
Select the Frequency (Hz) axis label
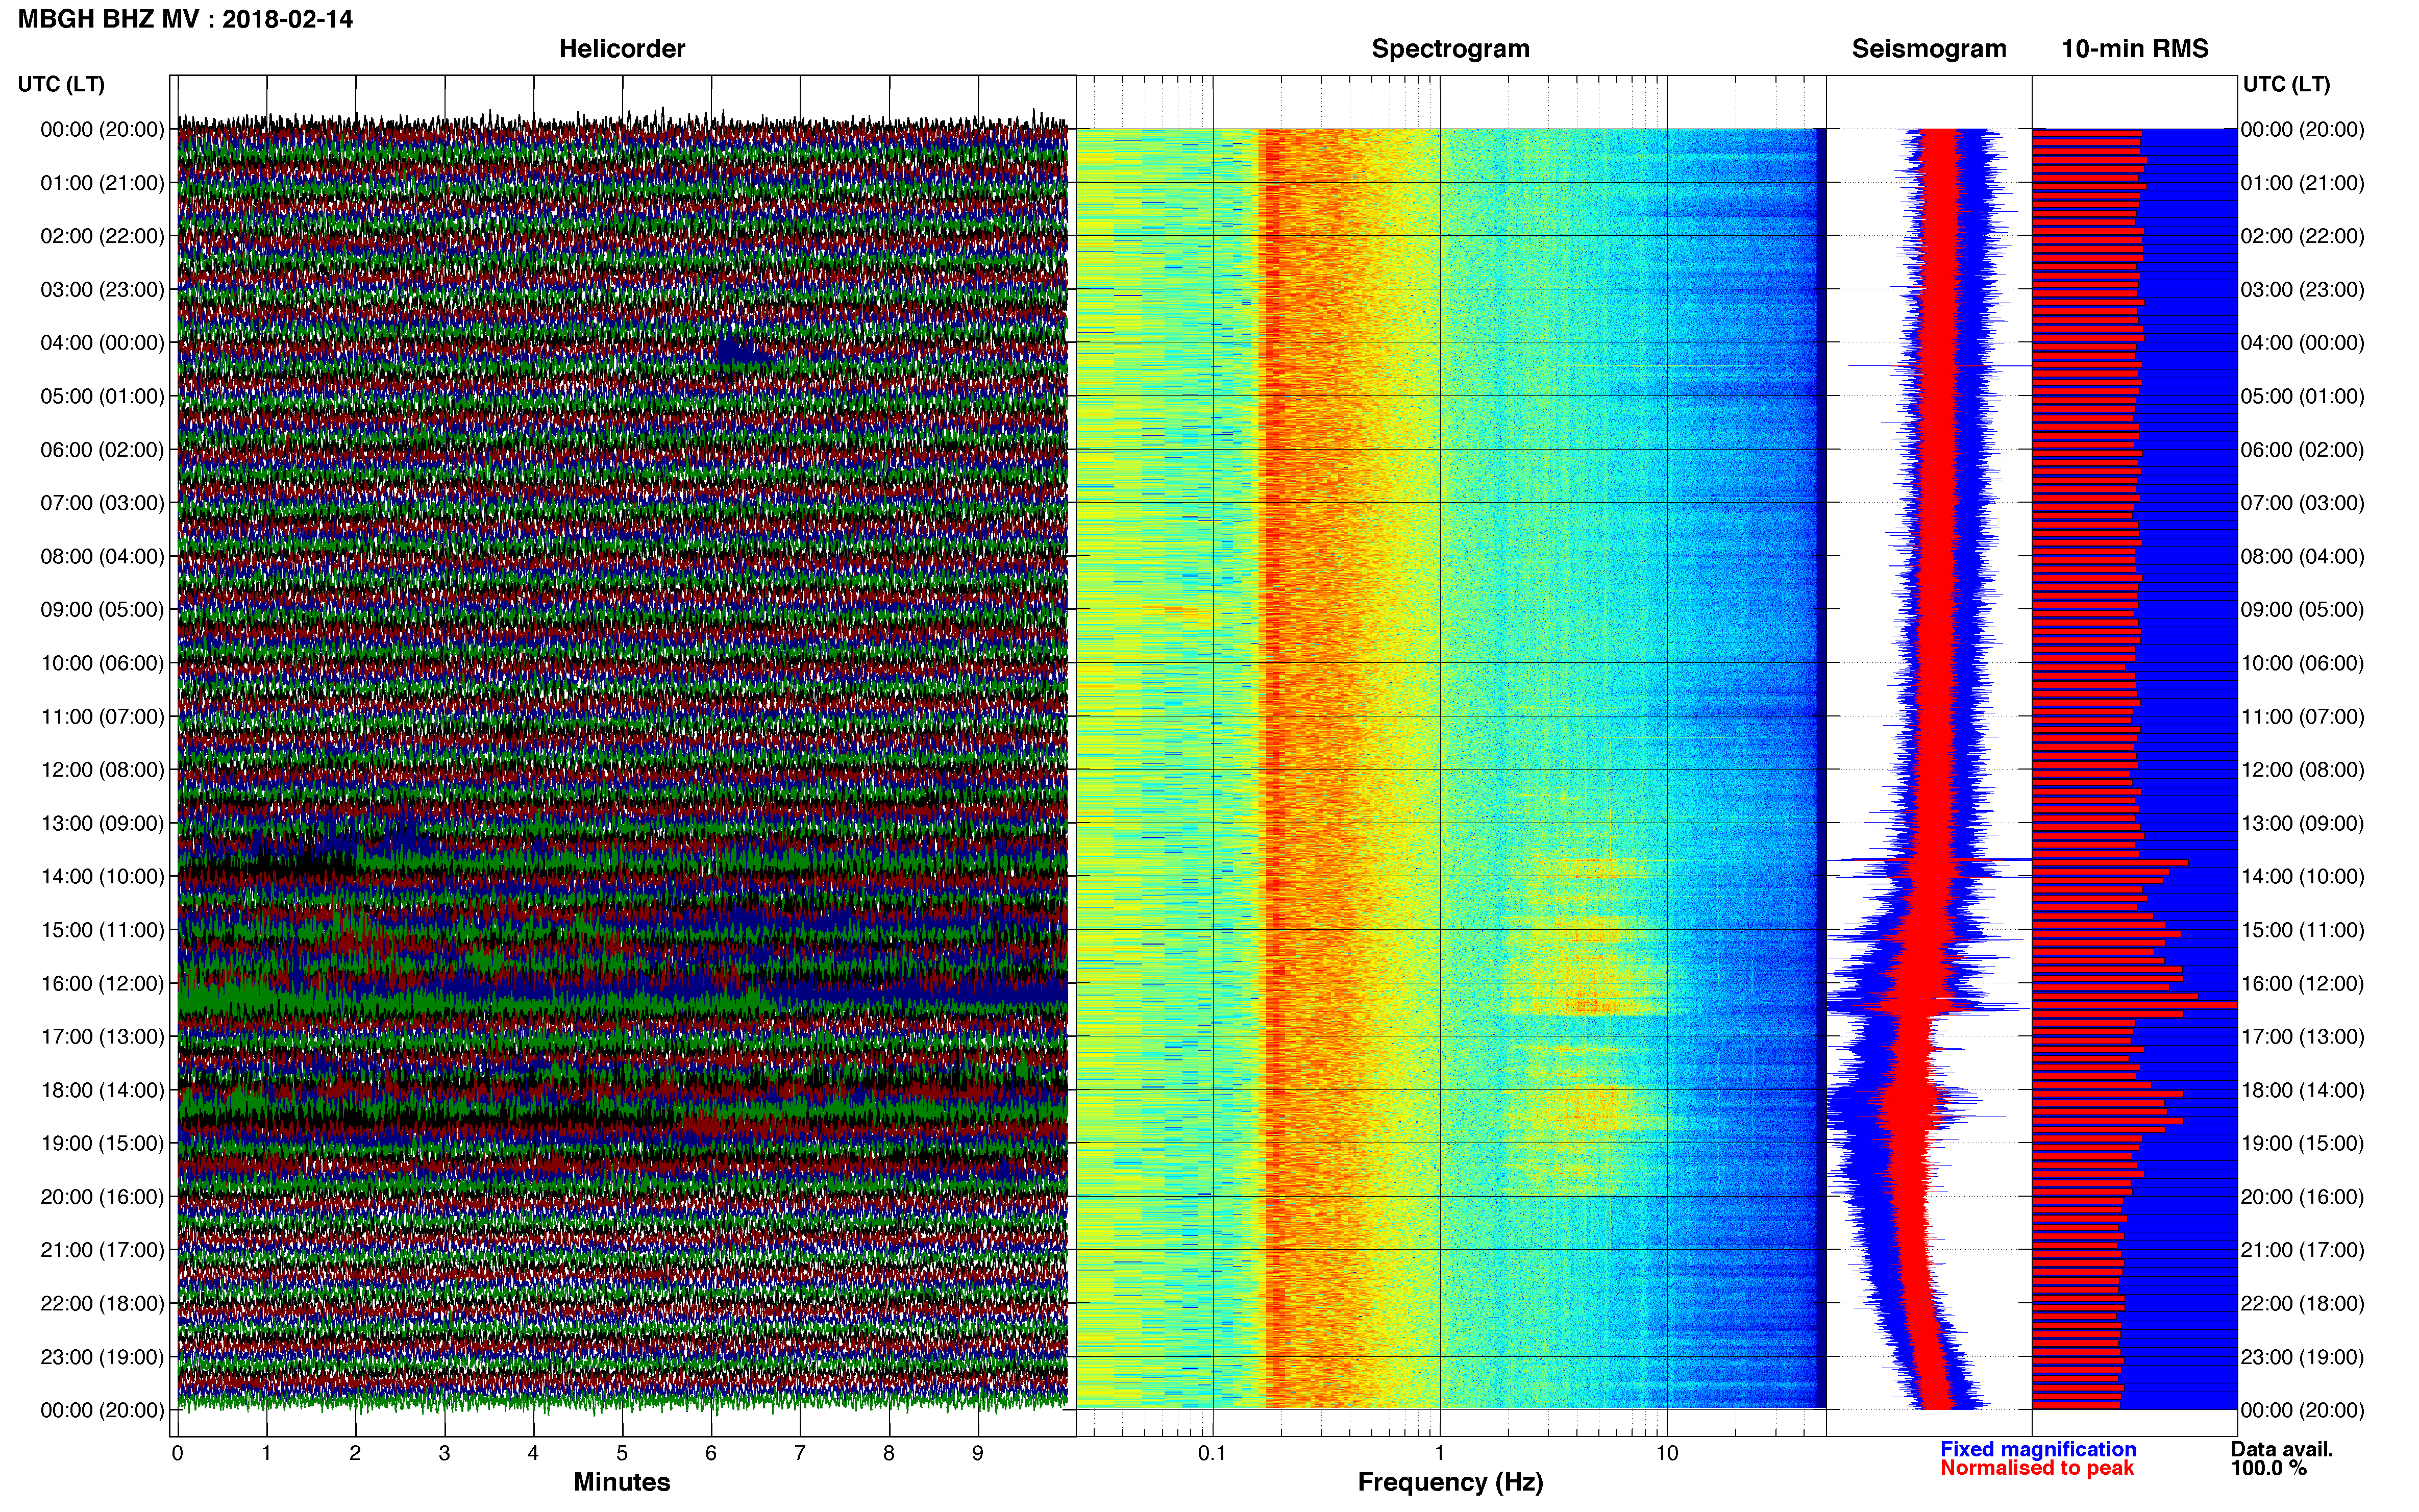point(1450,1482)
